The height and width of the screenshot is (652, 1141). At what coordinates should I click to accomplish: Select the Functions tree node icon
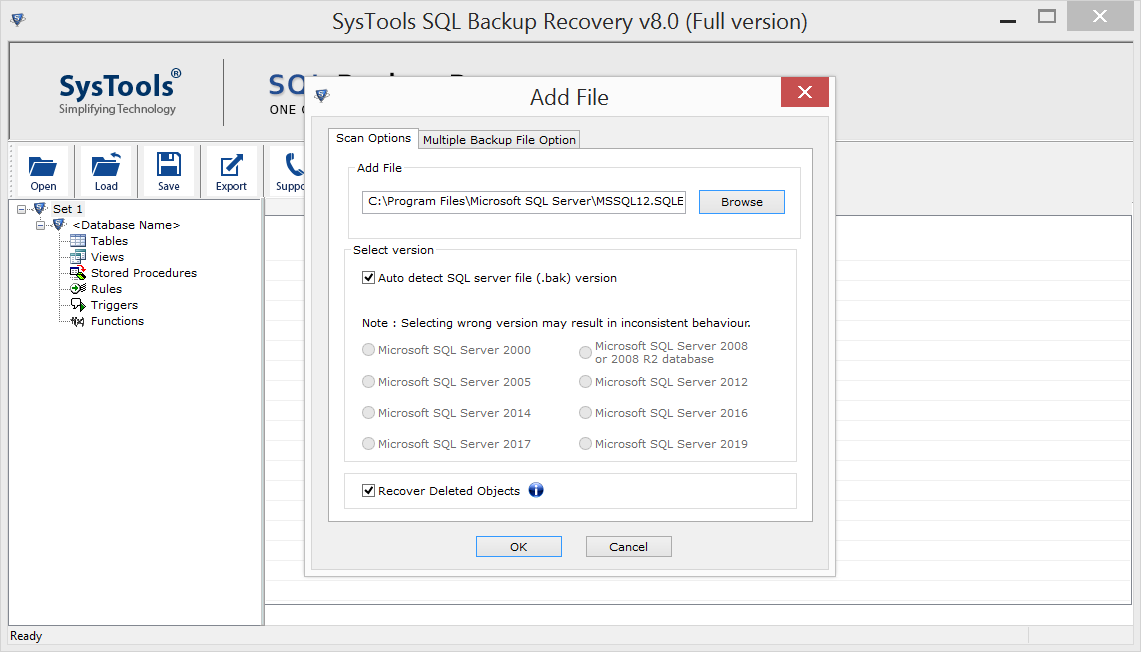pyautogui.click(x=78, y=321)
